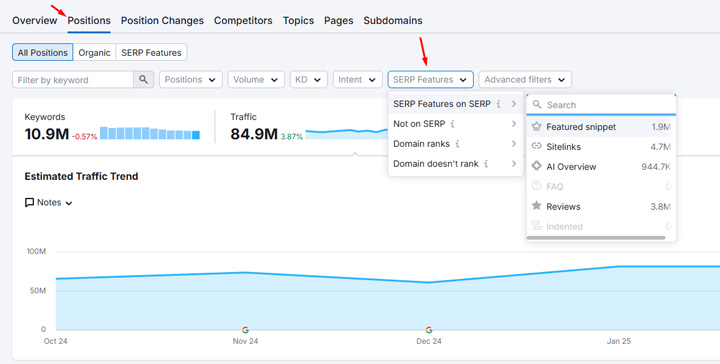
Task: Choose Reviews from the feature list
Action: 601,207
